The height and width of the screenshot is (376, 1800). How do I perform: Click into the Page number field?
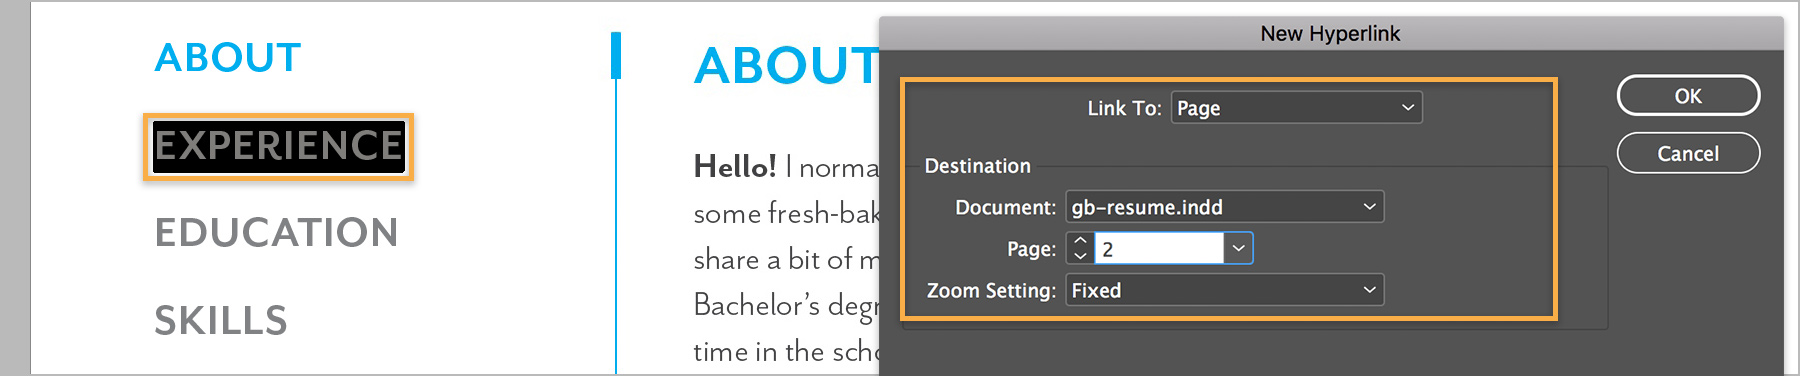pos(1159,248)
